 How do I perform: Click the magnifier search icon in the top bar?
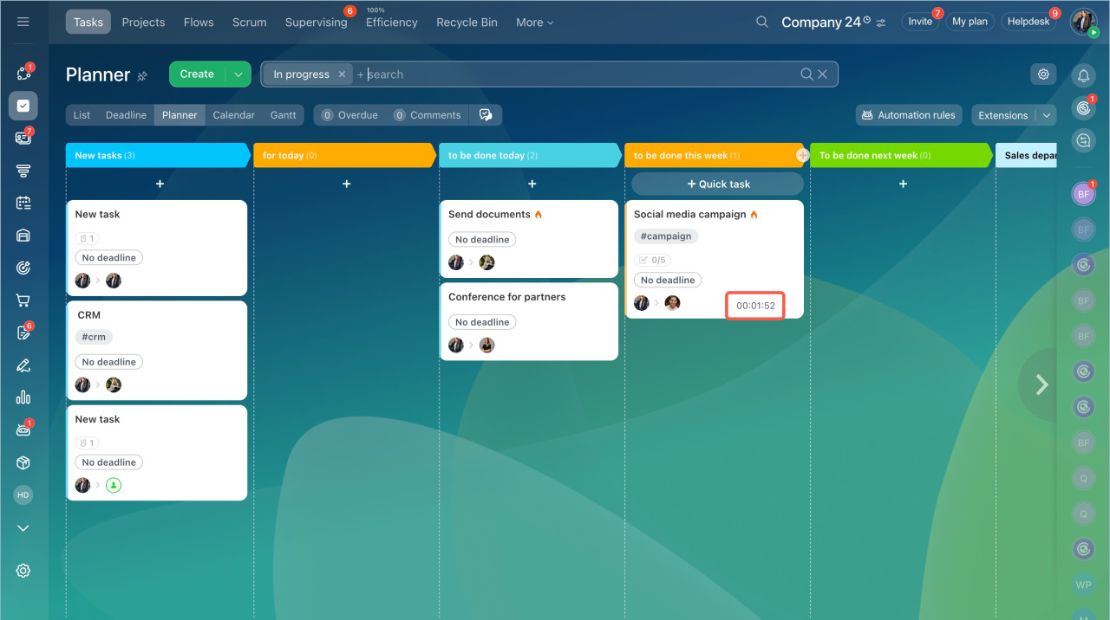tap(762, 22)
